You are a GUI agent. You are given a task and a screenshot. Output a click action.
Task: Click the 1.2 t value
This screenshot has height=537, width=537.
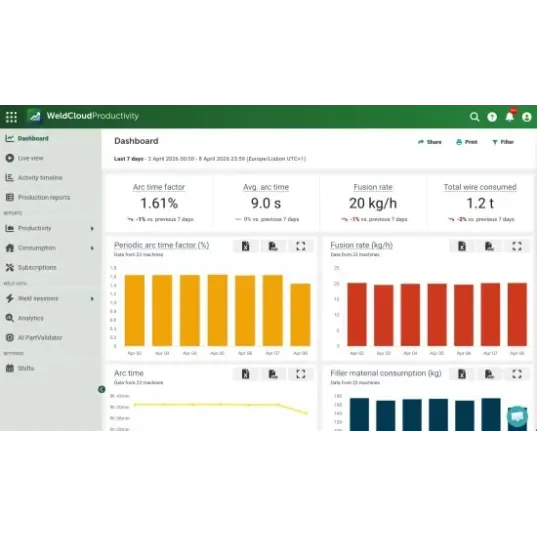point(480,203)
